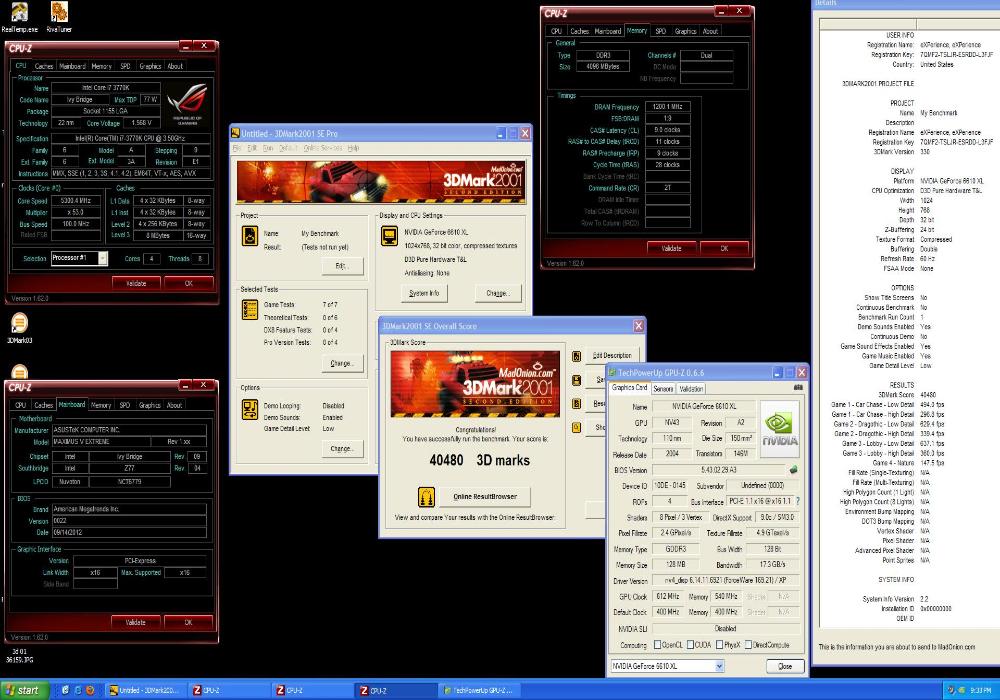
Task: Click the taskbar clock showing 9:33 PM
Action: click(x=980, y=690)
